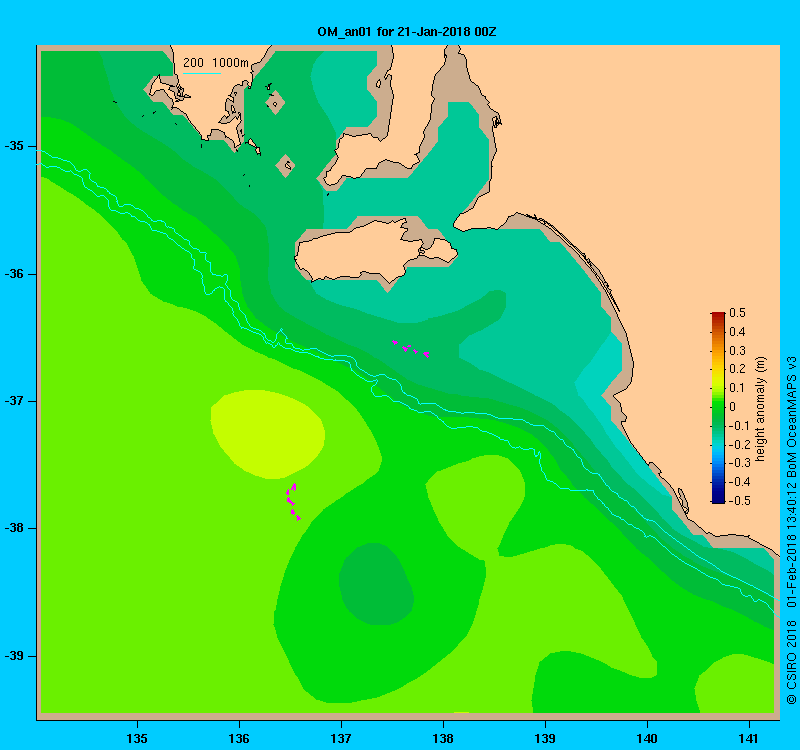Click the -0.5 value on the color scale
Image resolution: width=800 pixels, height=750 pixels.
pos(739,501)
